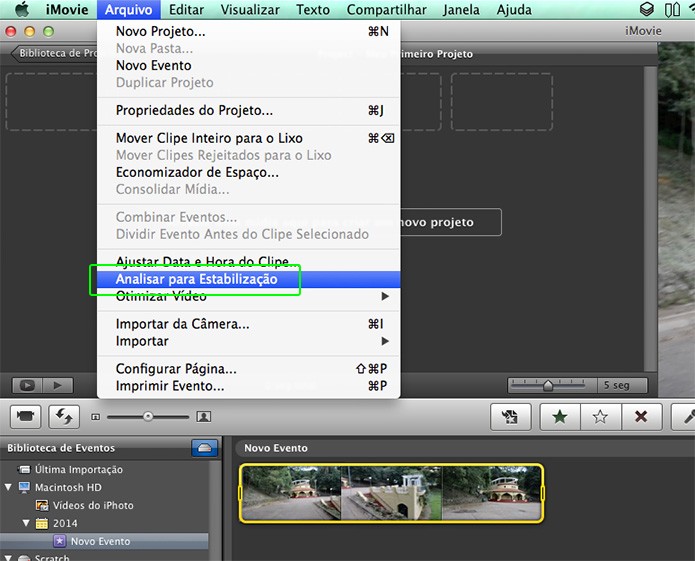Choose Novo Projeto... from the menu
Image resolution: width=695 pixels, height=561 pixels.
[249, 31]
